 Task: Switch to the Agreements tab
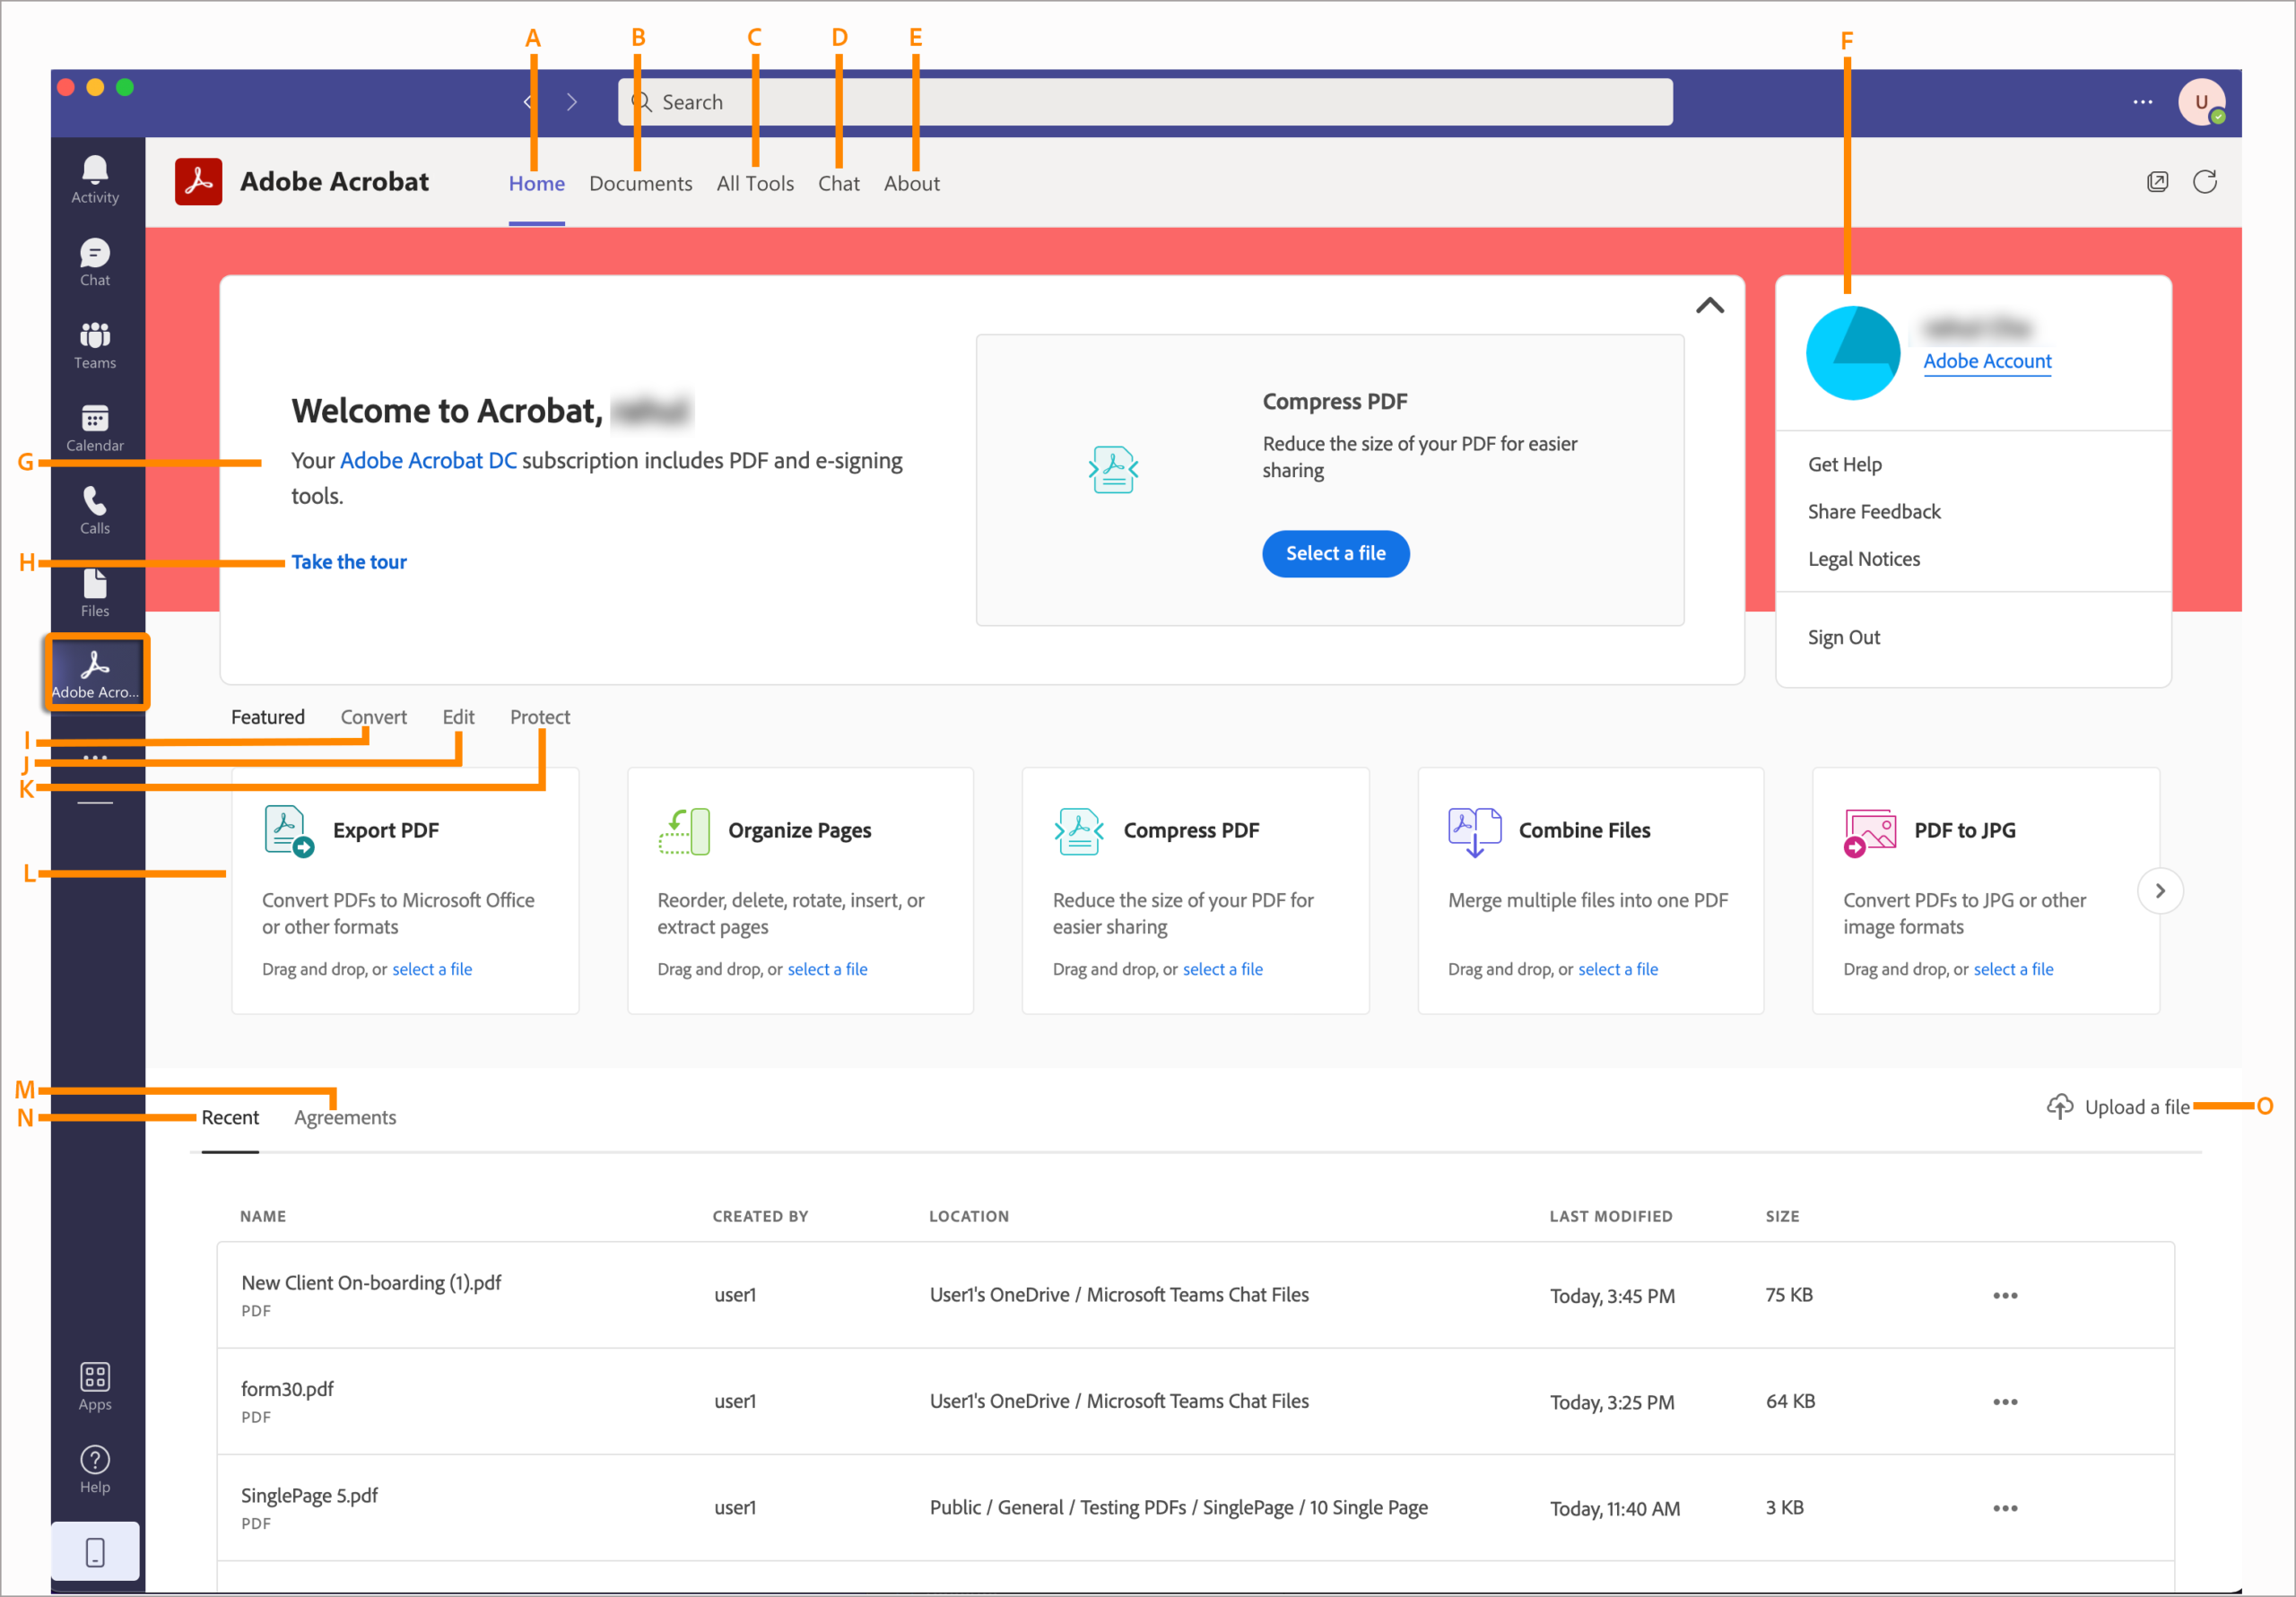coord(345,1118)
